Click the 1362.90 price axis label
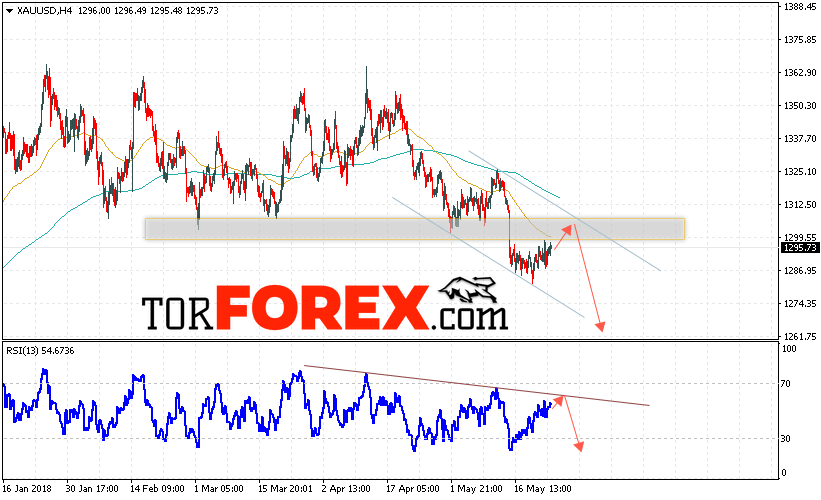This screenshot has height=500, width=821. tap(800, 73)
